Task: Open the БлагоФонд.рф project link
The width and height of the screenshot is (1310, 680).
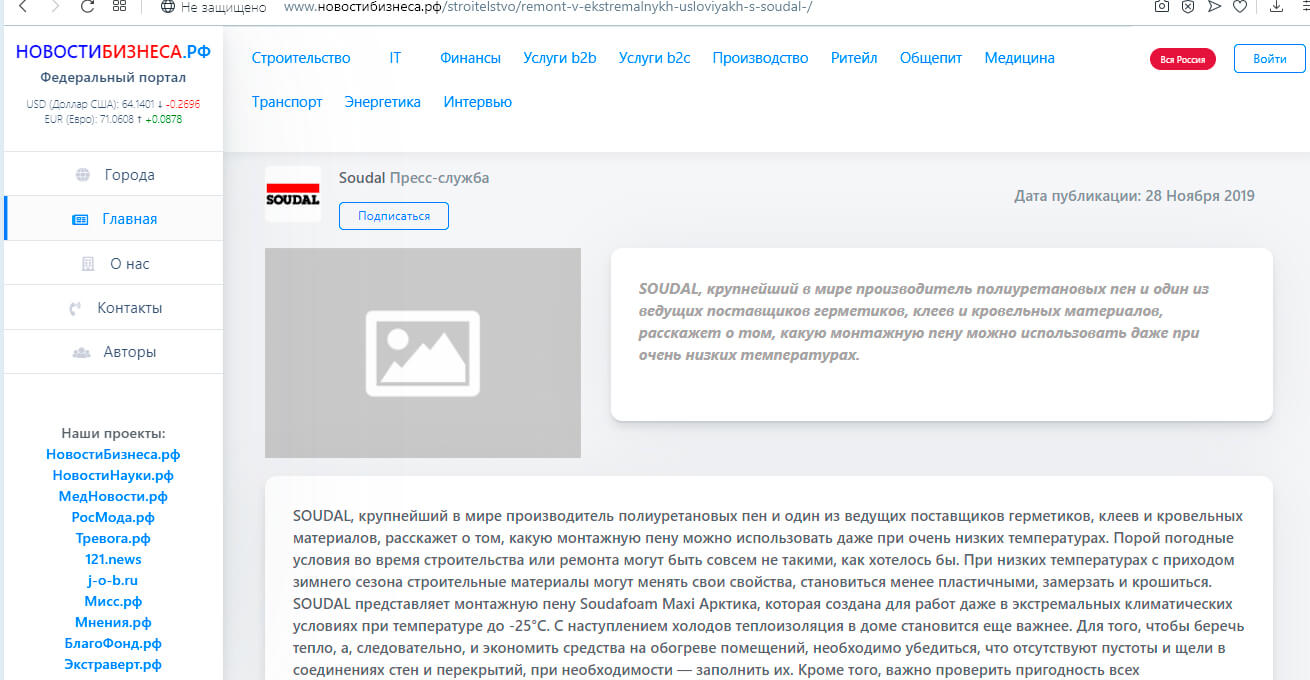Action: tap(113, 643)
